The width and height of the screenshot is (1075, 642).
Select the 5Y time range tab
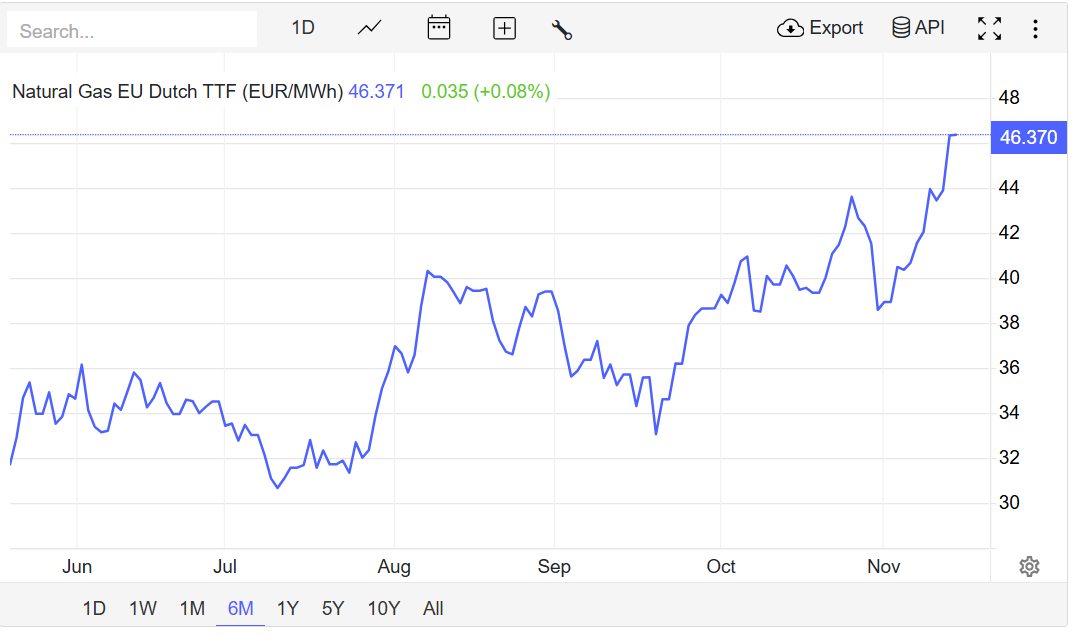333,608
